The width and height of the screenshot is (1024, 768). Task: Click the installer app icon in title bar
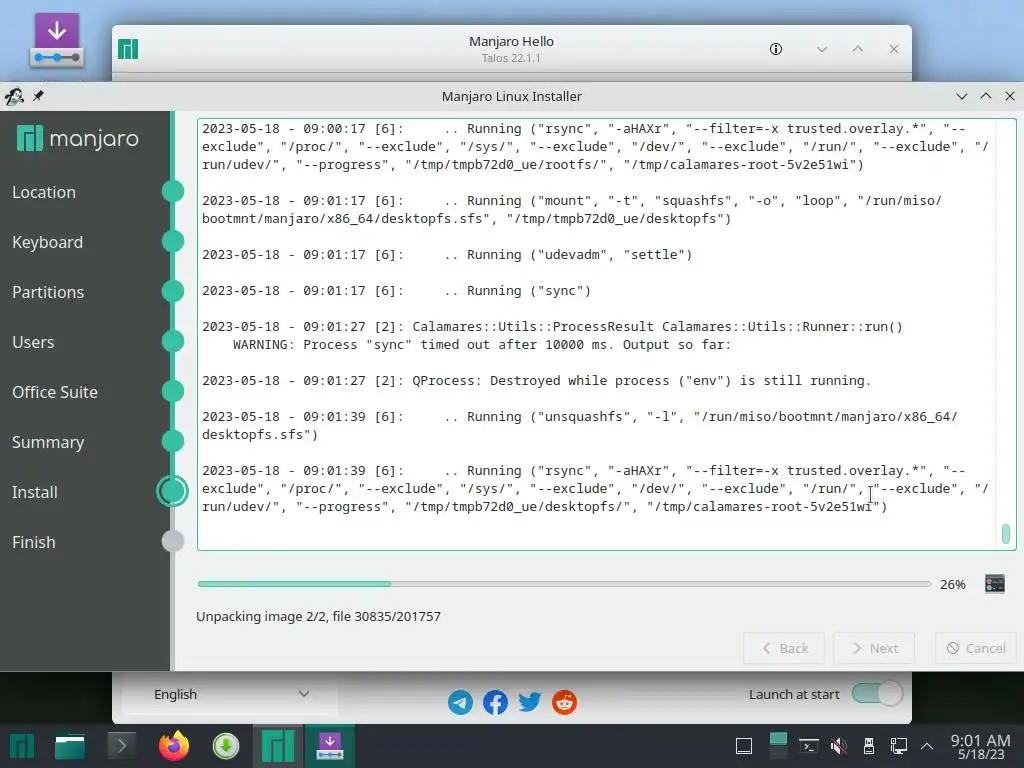tap(14, 96)
